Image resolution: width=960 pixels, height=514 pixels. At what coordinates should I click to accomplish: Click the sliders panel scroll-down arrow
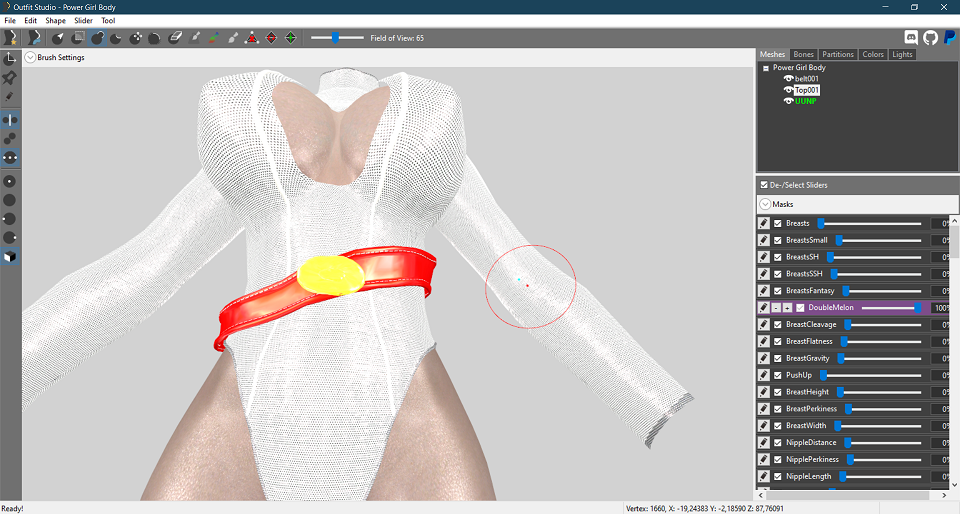(x=954, y=486)
